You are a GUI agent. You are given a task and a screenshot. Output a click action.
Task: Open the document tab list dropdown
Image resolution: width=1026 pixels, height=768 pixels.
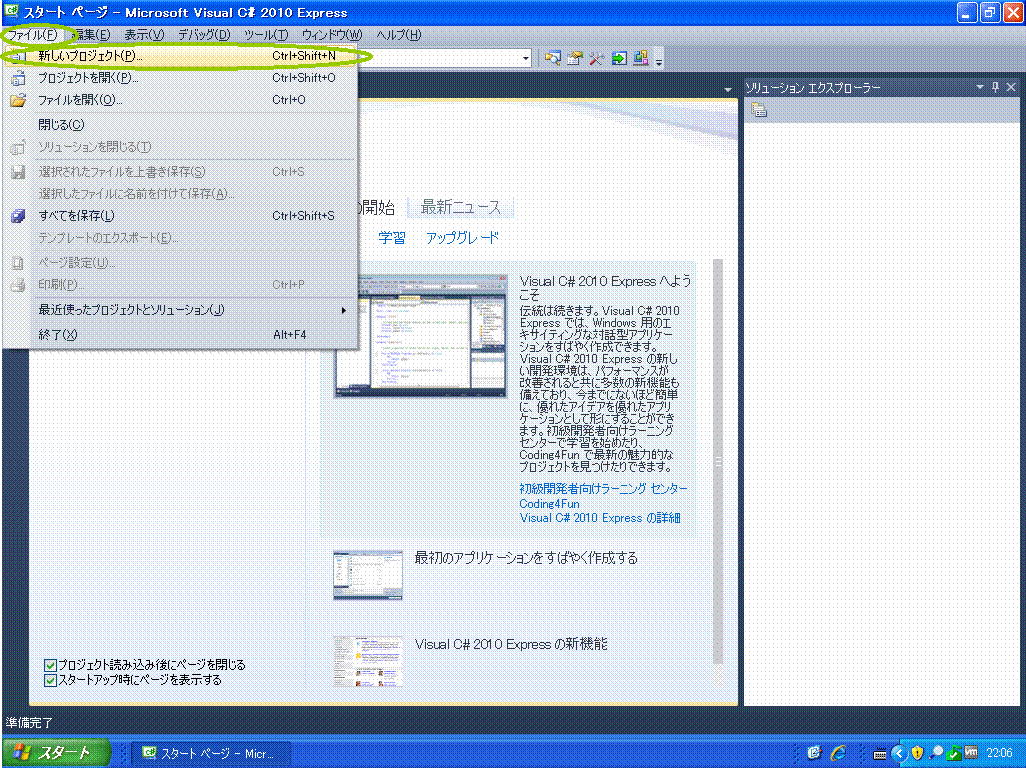[728, 89]
